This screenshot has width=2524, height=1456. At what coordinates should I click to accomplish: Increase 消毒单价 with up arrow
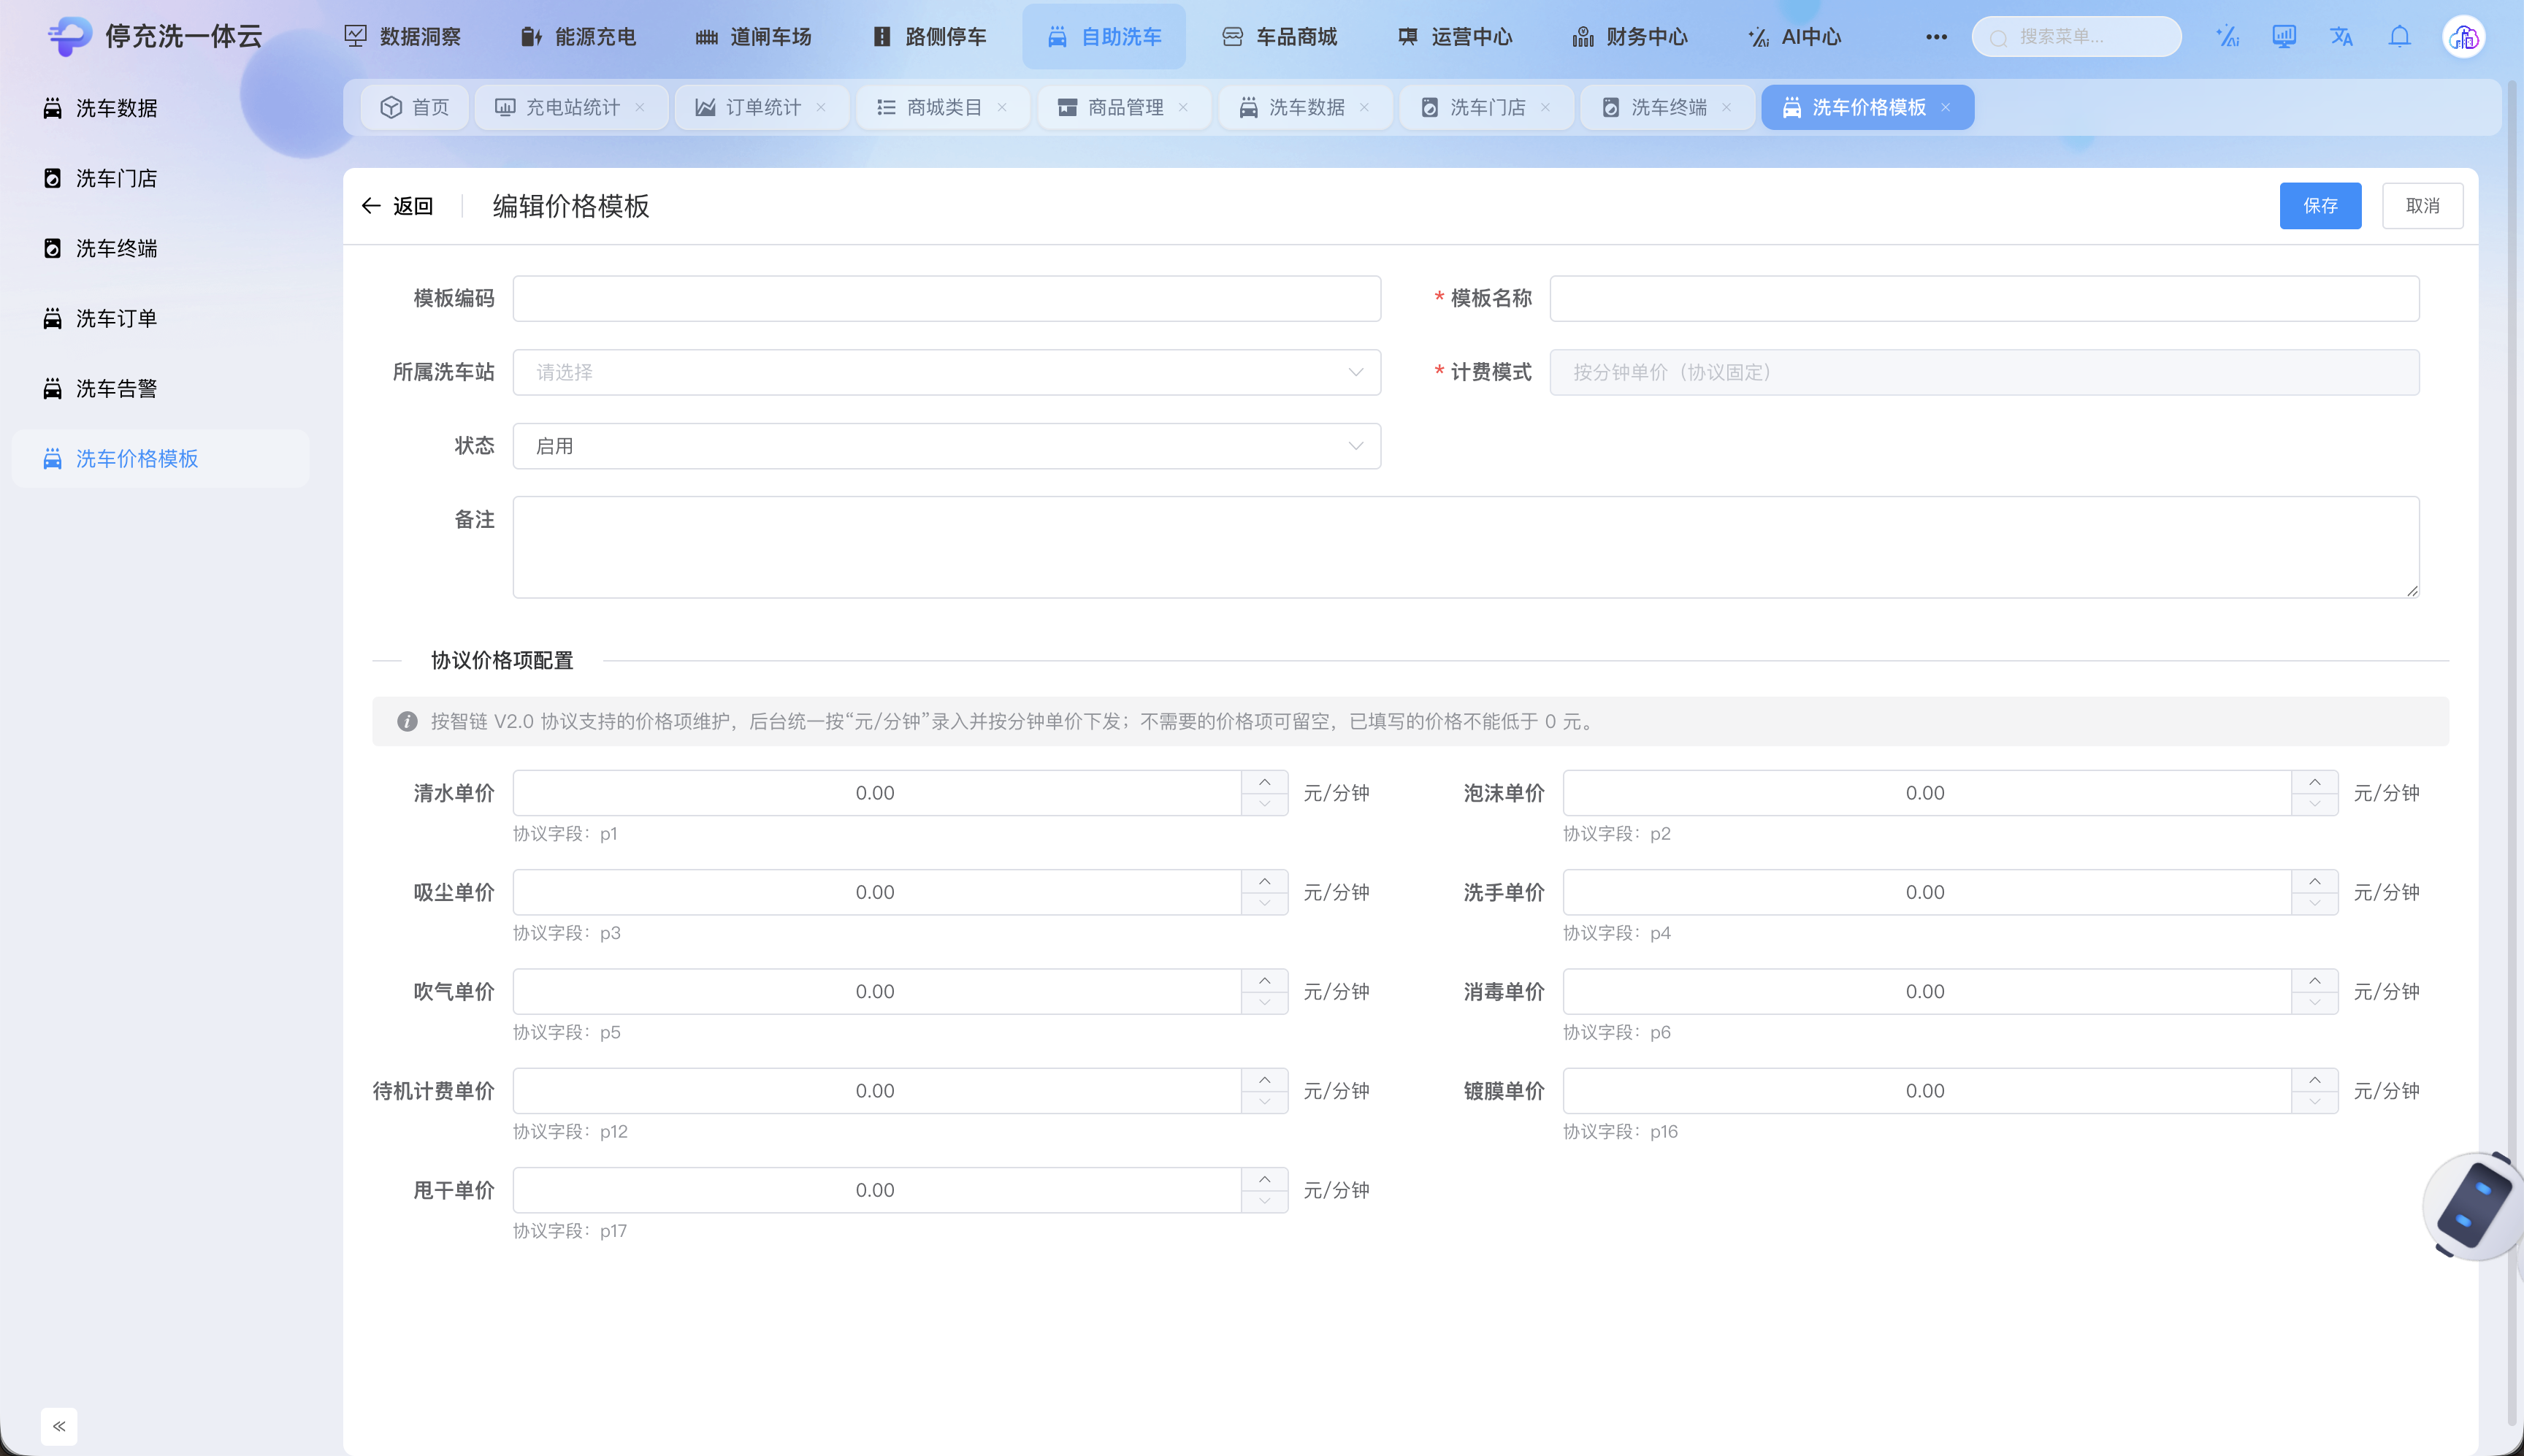click(x=2314, y=980)
